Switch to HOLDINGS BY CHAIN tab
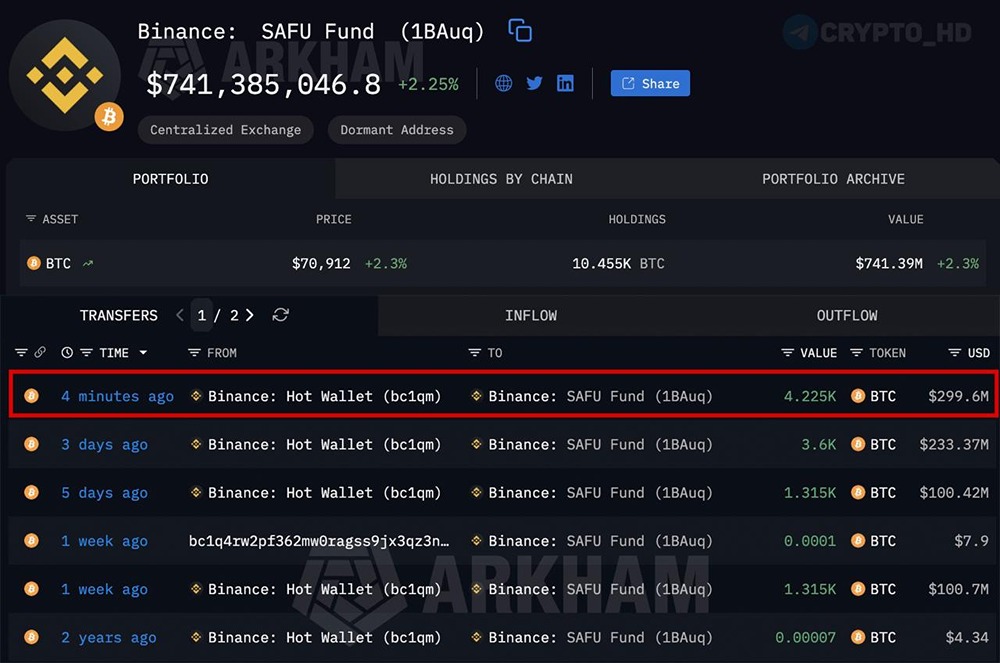Viewport: 1000px width, 663px height. coord(501,179)
